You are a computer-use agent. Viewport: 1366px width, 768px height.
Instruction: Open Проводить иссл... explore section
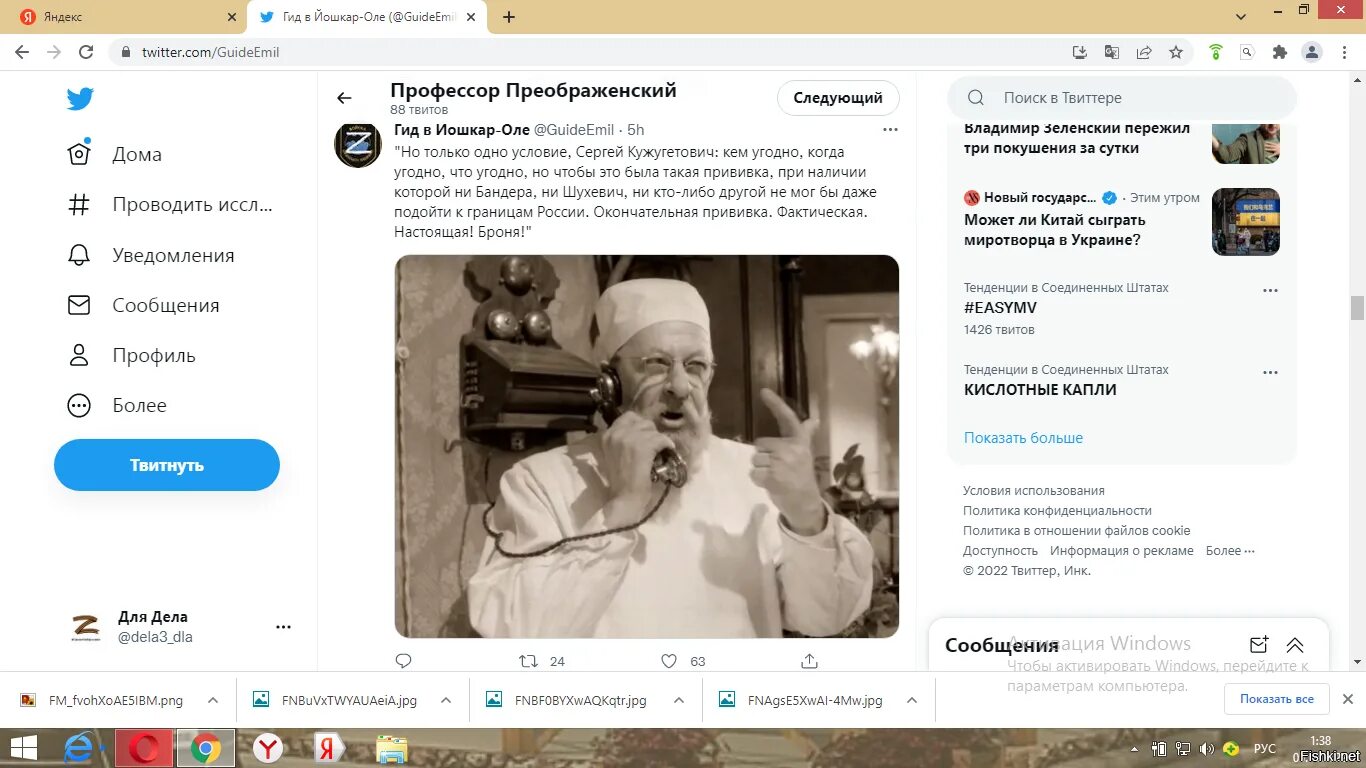point(169,205)
